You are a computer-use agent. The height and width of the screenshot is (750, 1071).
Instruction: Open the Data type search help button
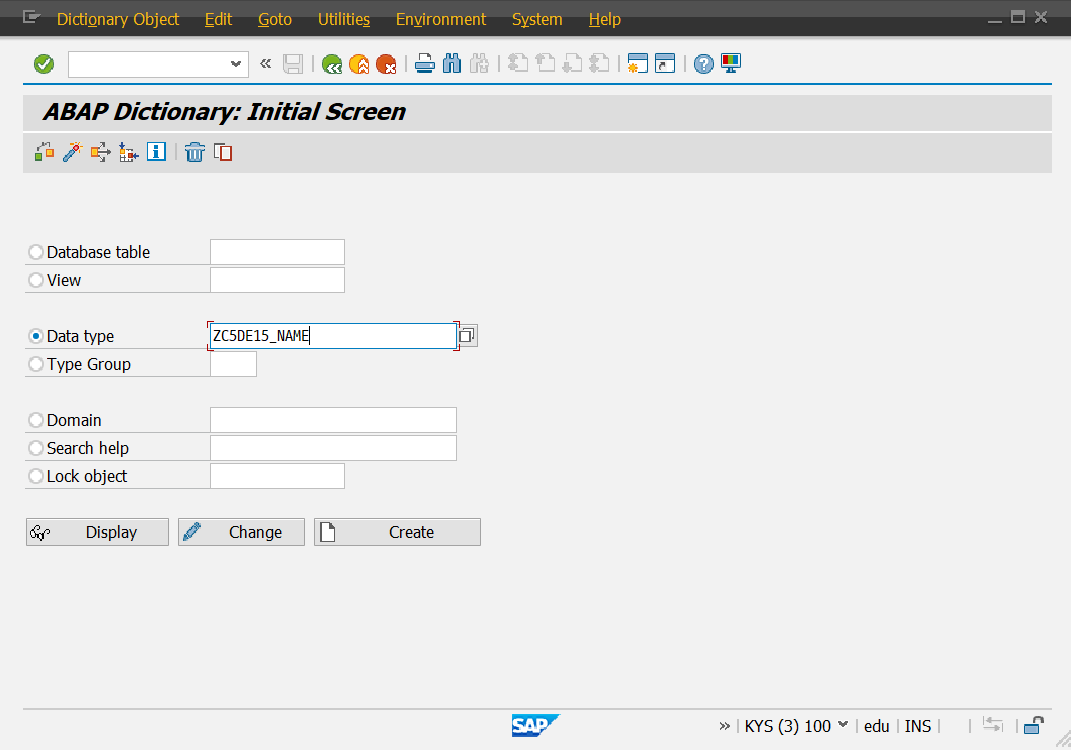coord(467,335)
